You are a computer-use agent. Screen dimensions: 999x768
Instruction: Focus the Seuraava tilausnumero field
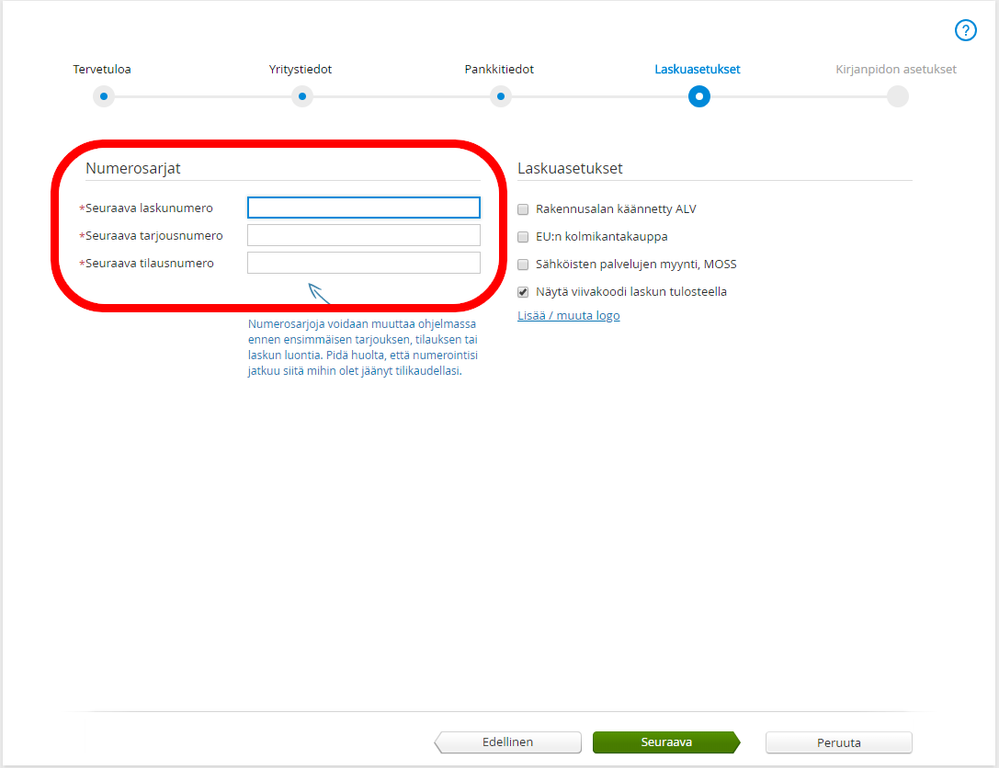[x=364, y=263]
